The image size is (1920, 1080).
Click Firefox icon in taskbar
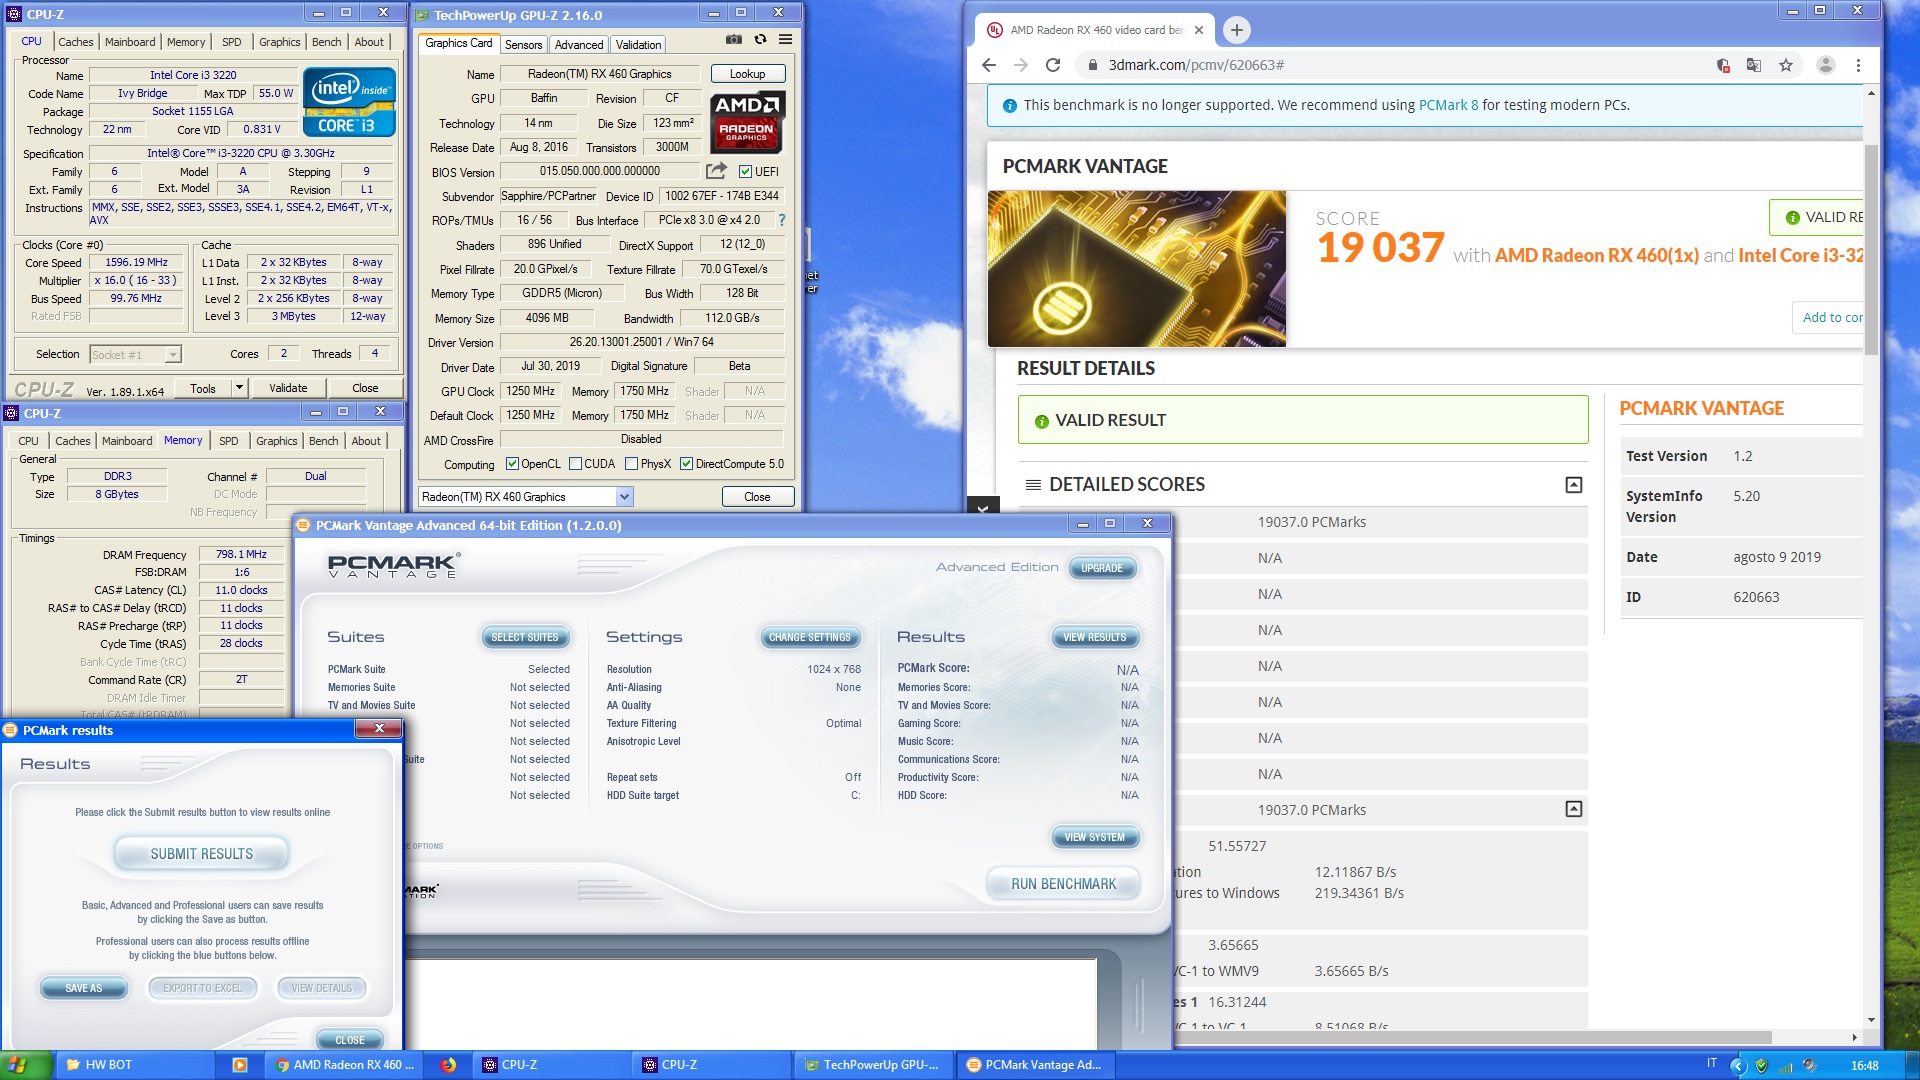(447, 1065)
